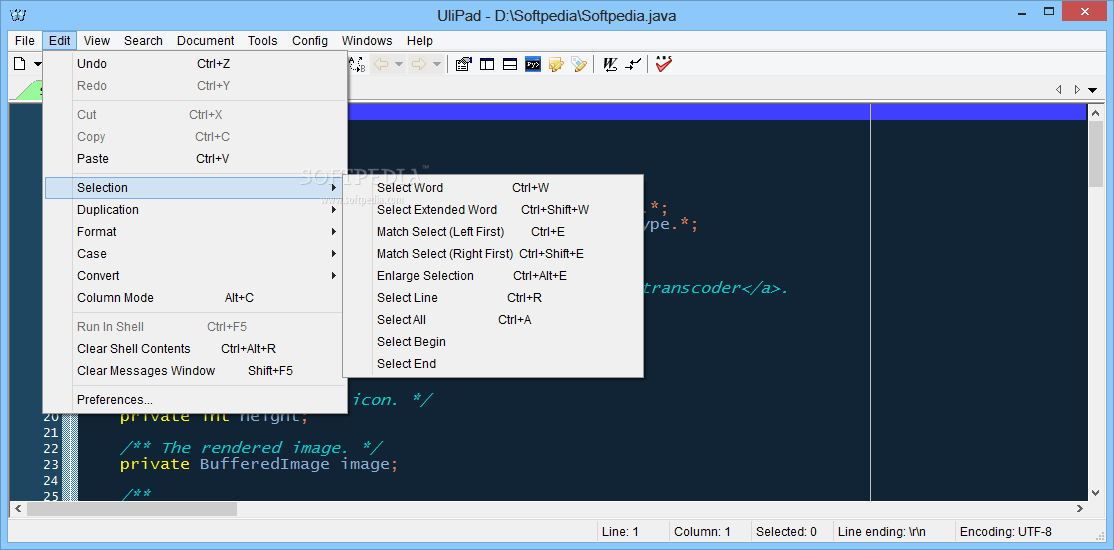The width and height of the screenshot is (1114, 550).
Task: Click the sticky note edit toolbar icon
Action: point(556,65)
